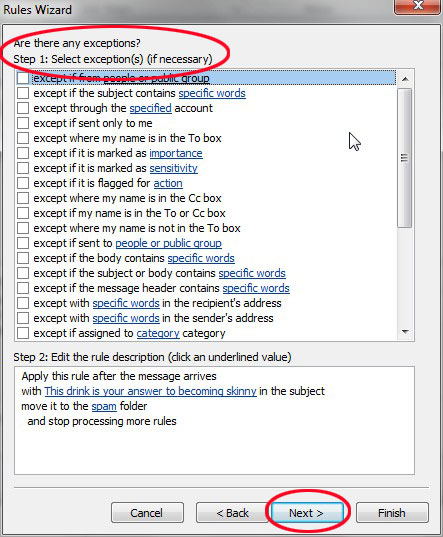Click the exceptions list scrollbar thumb
The width and height of the screenshot is (443, 537).
(x=405, y=158)
